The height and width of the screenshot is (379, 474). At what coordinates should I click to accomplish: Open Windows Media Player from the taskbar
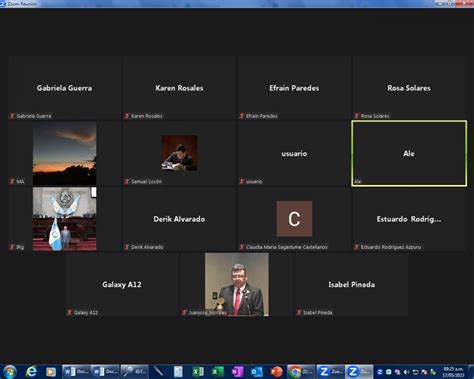point(51,372)
